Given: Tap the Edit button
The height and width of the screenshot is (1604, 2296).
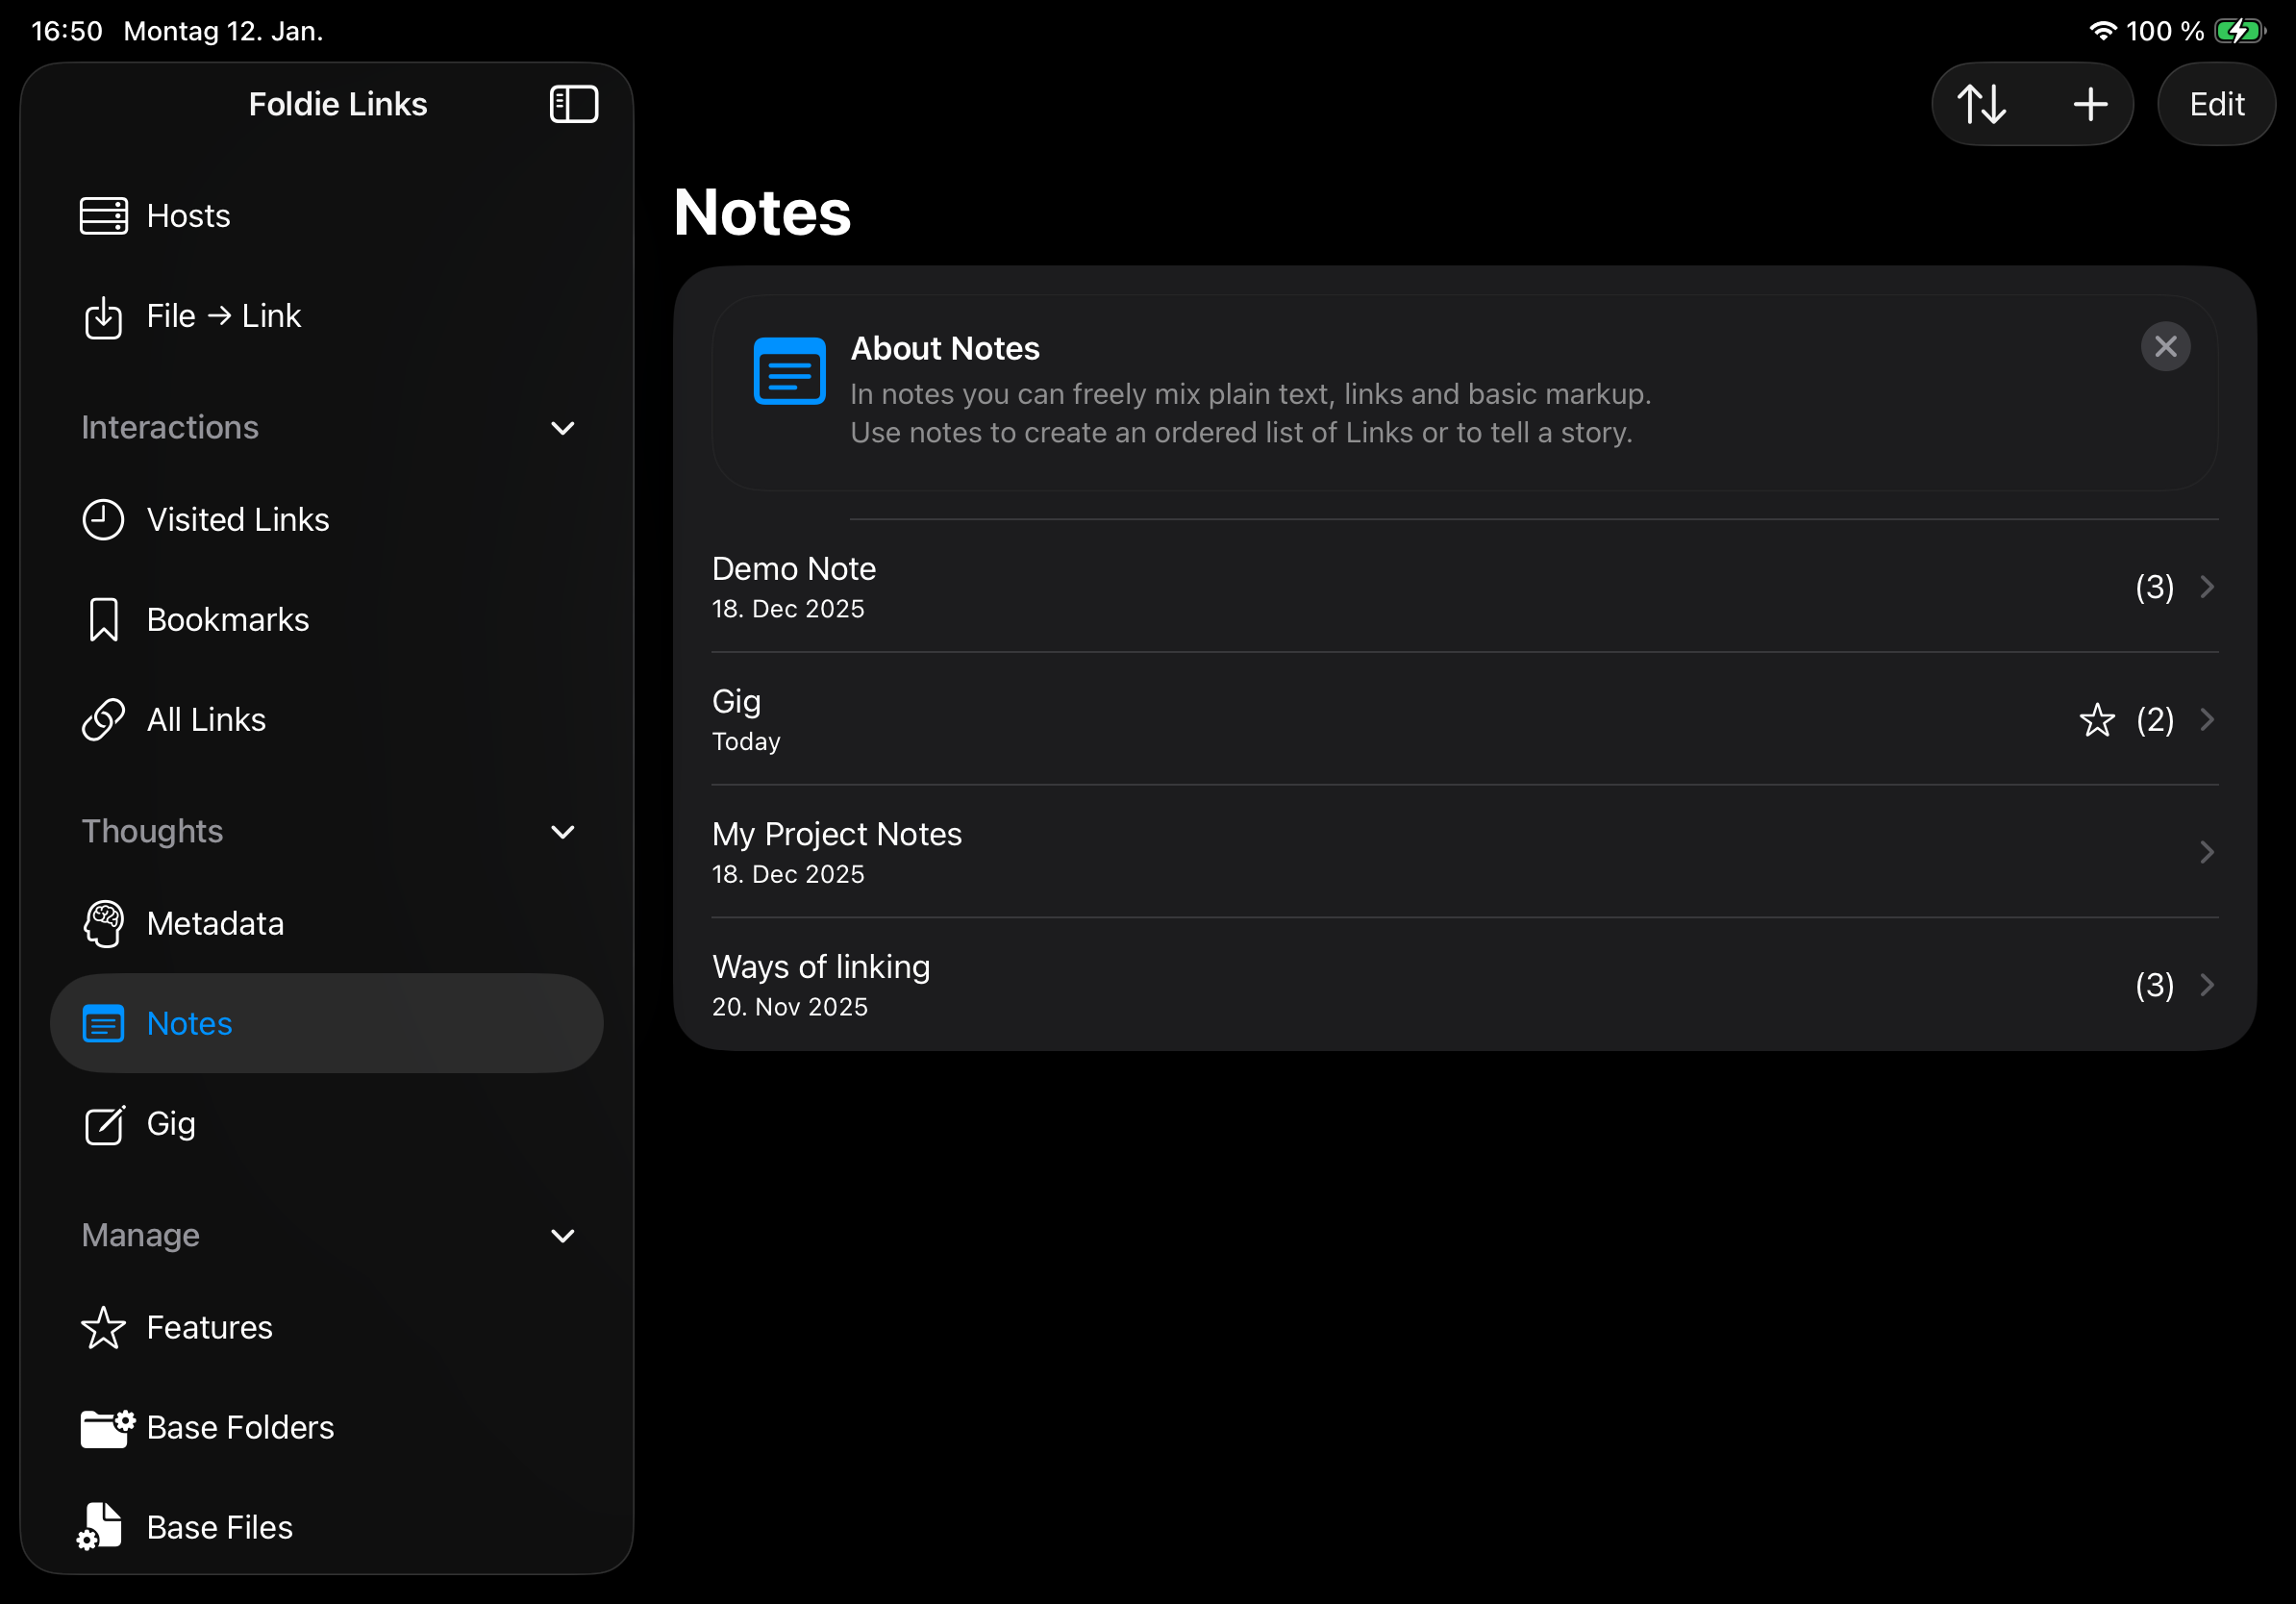Looking at the screenshot, I should (2216, 103).
